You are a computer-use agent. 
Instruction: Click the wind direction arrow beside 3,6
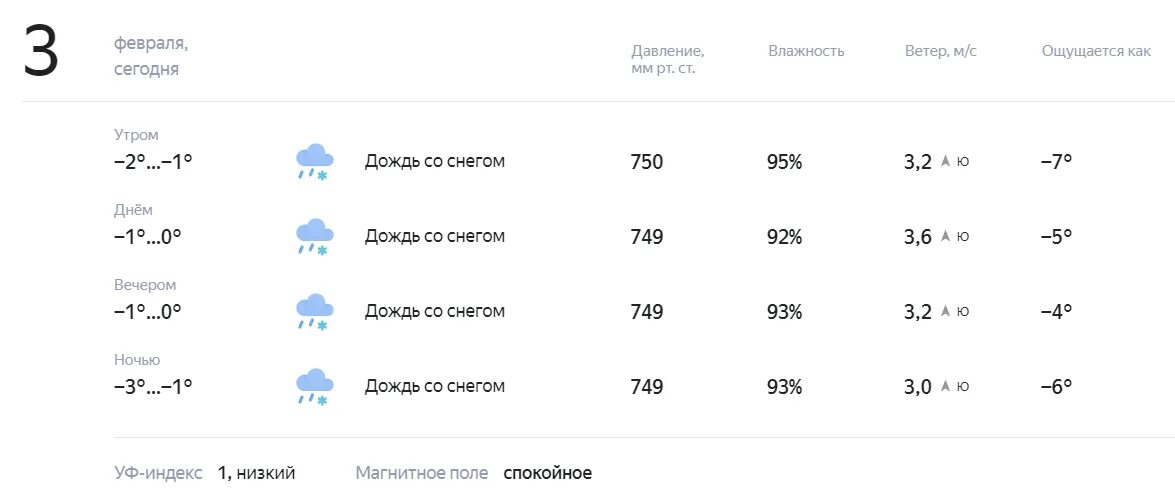pyautogui.click(x=945, y=236)
